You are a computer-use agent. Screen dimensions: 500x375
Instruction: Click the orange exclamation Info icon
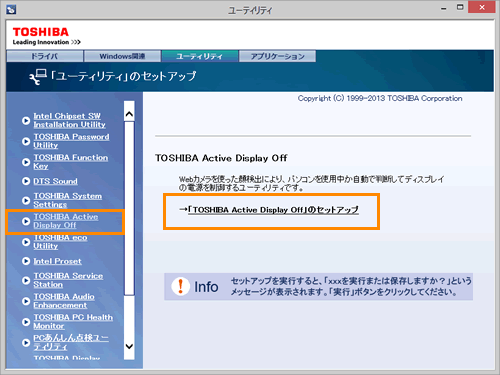coord(181,286)
